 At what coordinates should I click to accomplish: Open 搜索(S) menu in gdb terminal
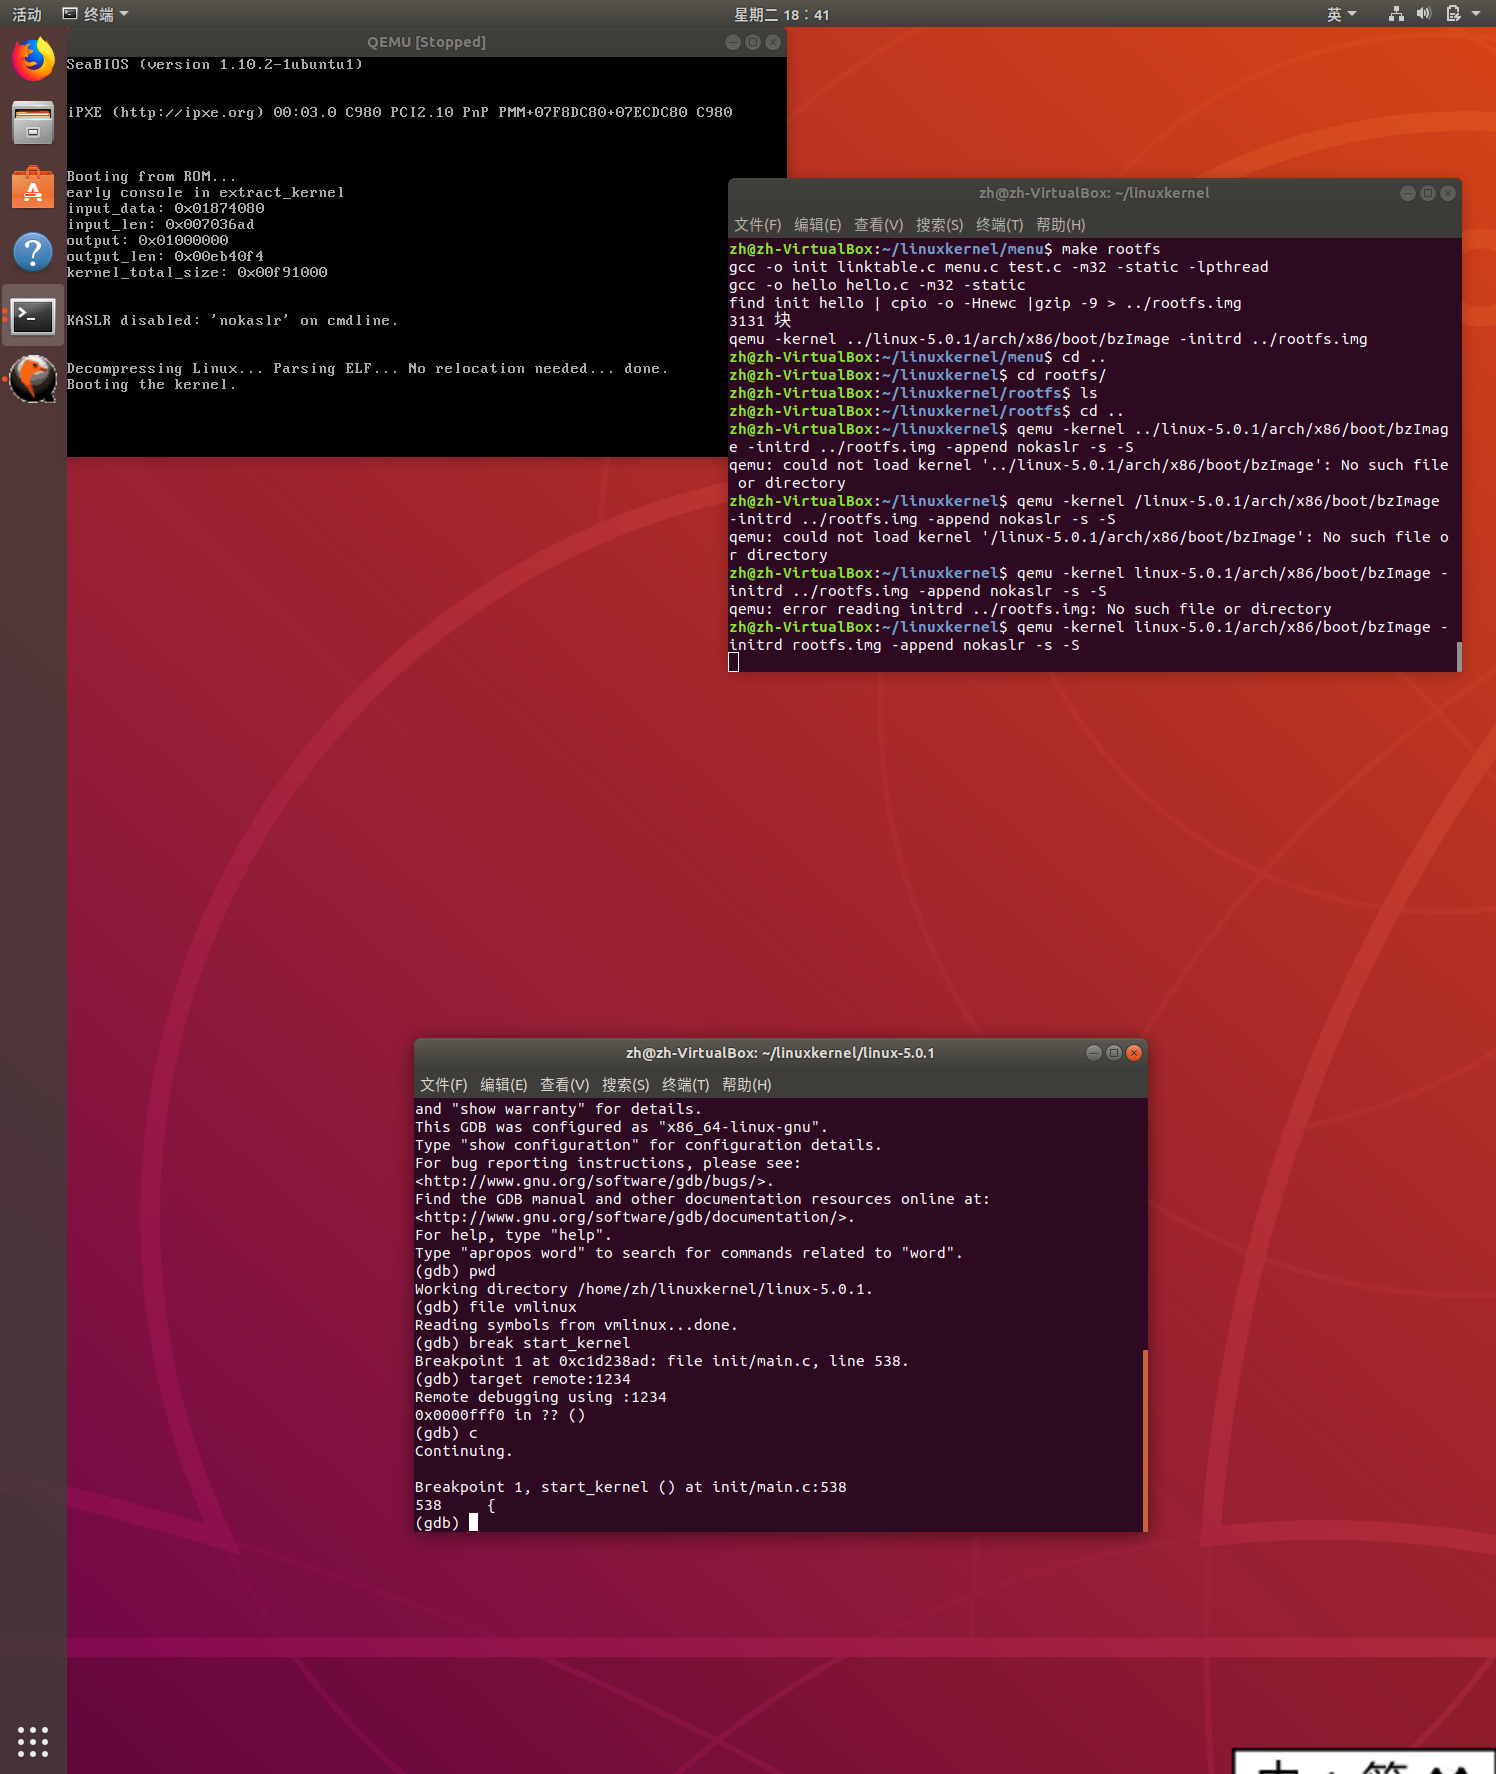(x=625, y=1085)
